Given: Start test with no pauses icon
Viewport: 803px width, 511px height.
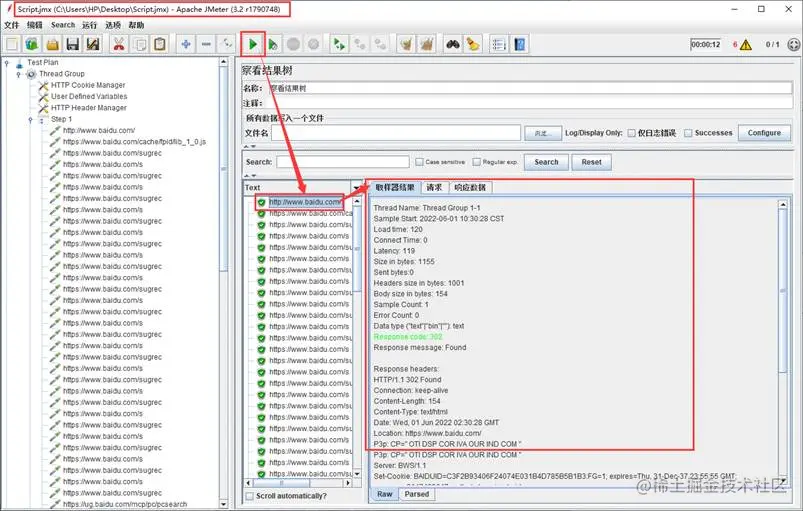Looking at the screenshot, I should 273,45.
